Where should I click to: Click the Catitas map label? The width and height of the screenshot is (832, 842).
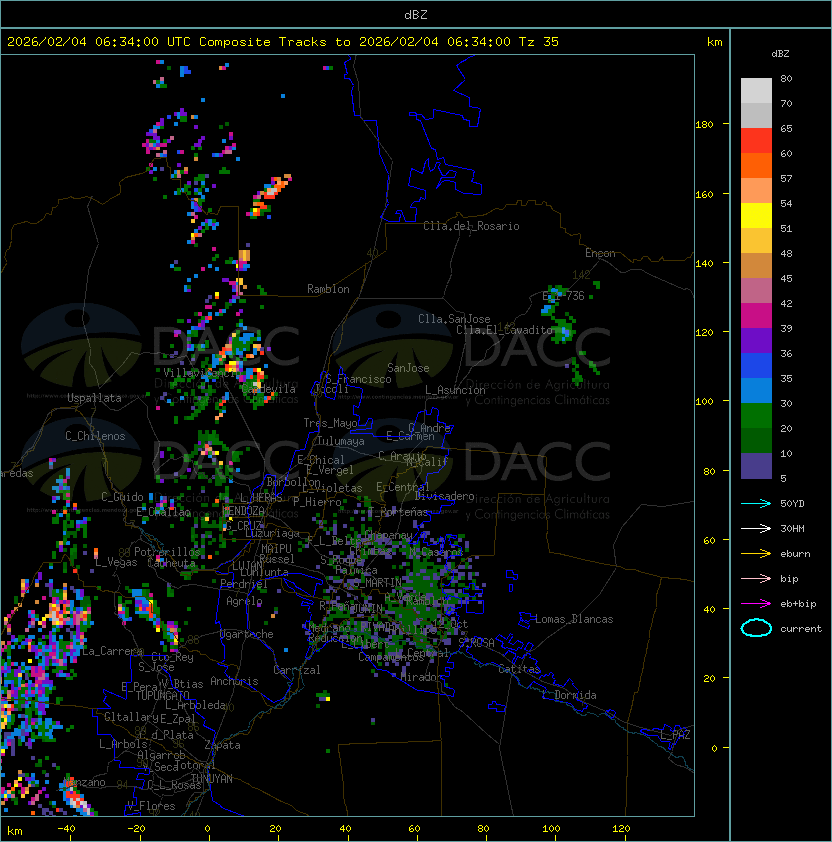[519, 669]
